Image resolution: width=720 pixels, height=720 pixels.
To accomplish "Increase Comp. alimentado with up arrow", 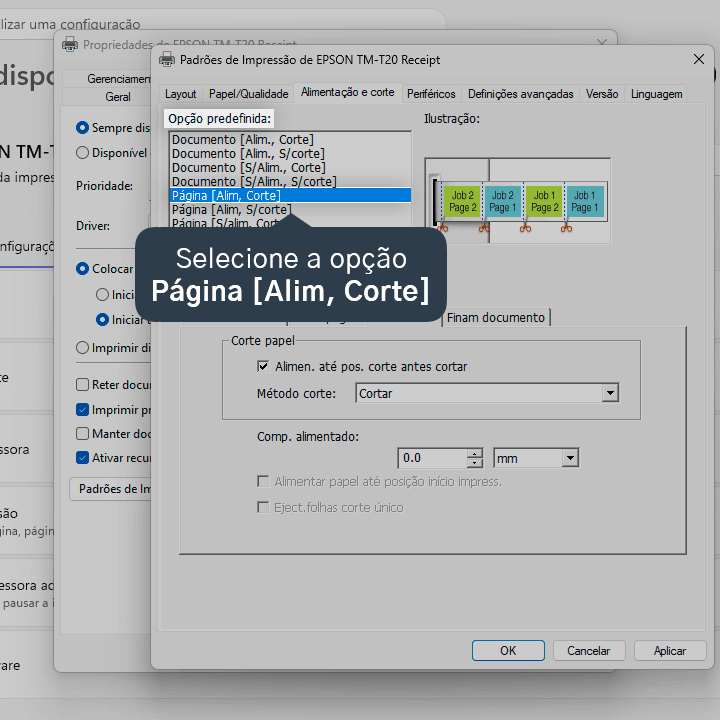I will [x=474, y=453].
